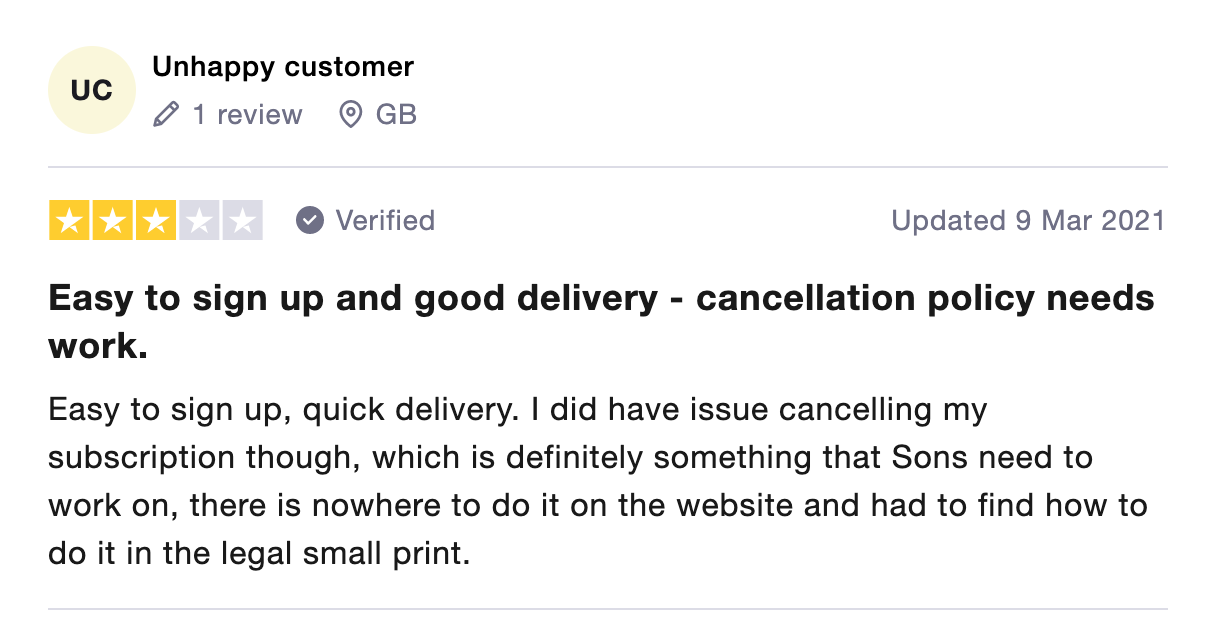Click the Verified checkmark badge icon
Viewport: 1214px width, 620px height.
310,220
